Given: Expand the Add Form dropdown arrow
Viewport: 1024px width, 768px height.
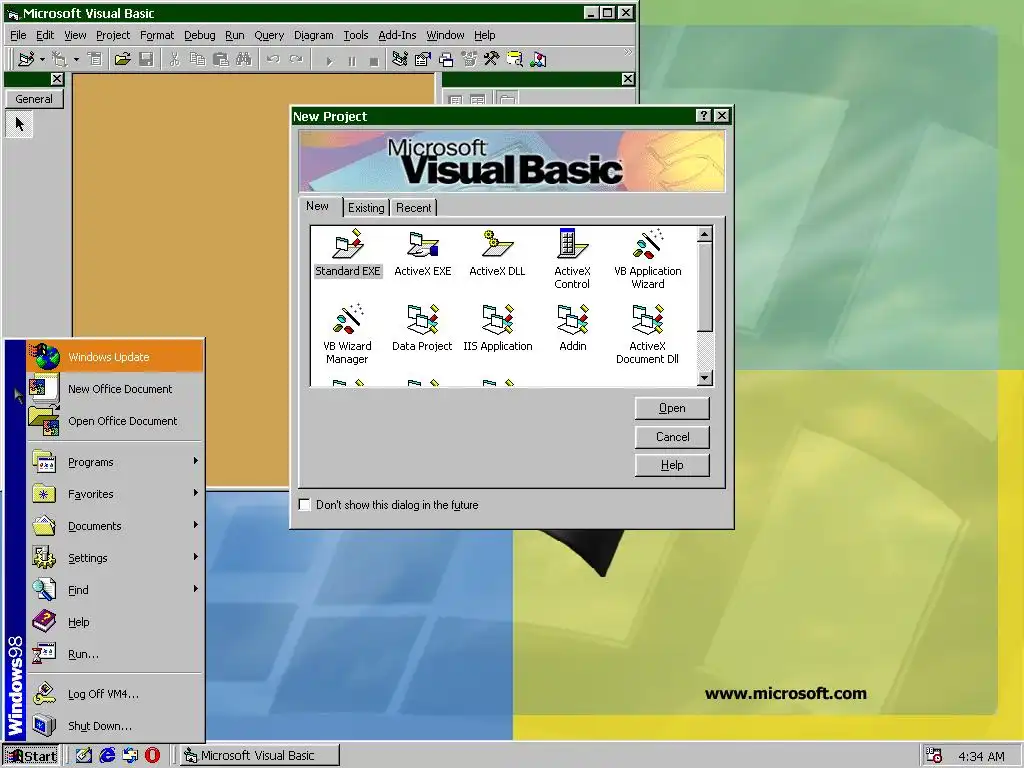Looking at the screenshot, I should coord(76,59).
